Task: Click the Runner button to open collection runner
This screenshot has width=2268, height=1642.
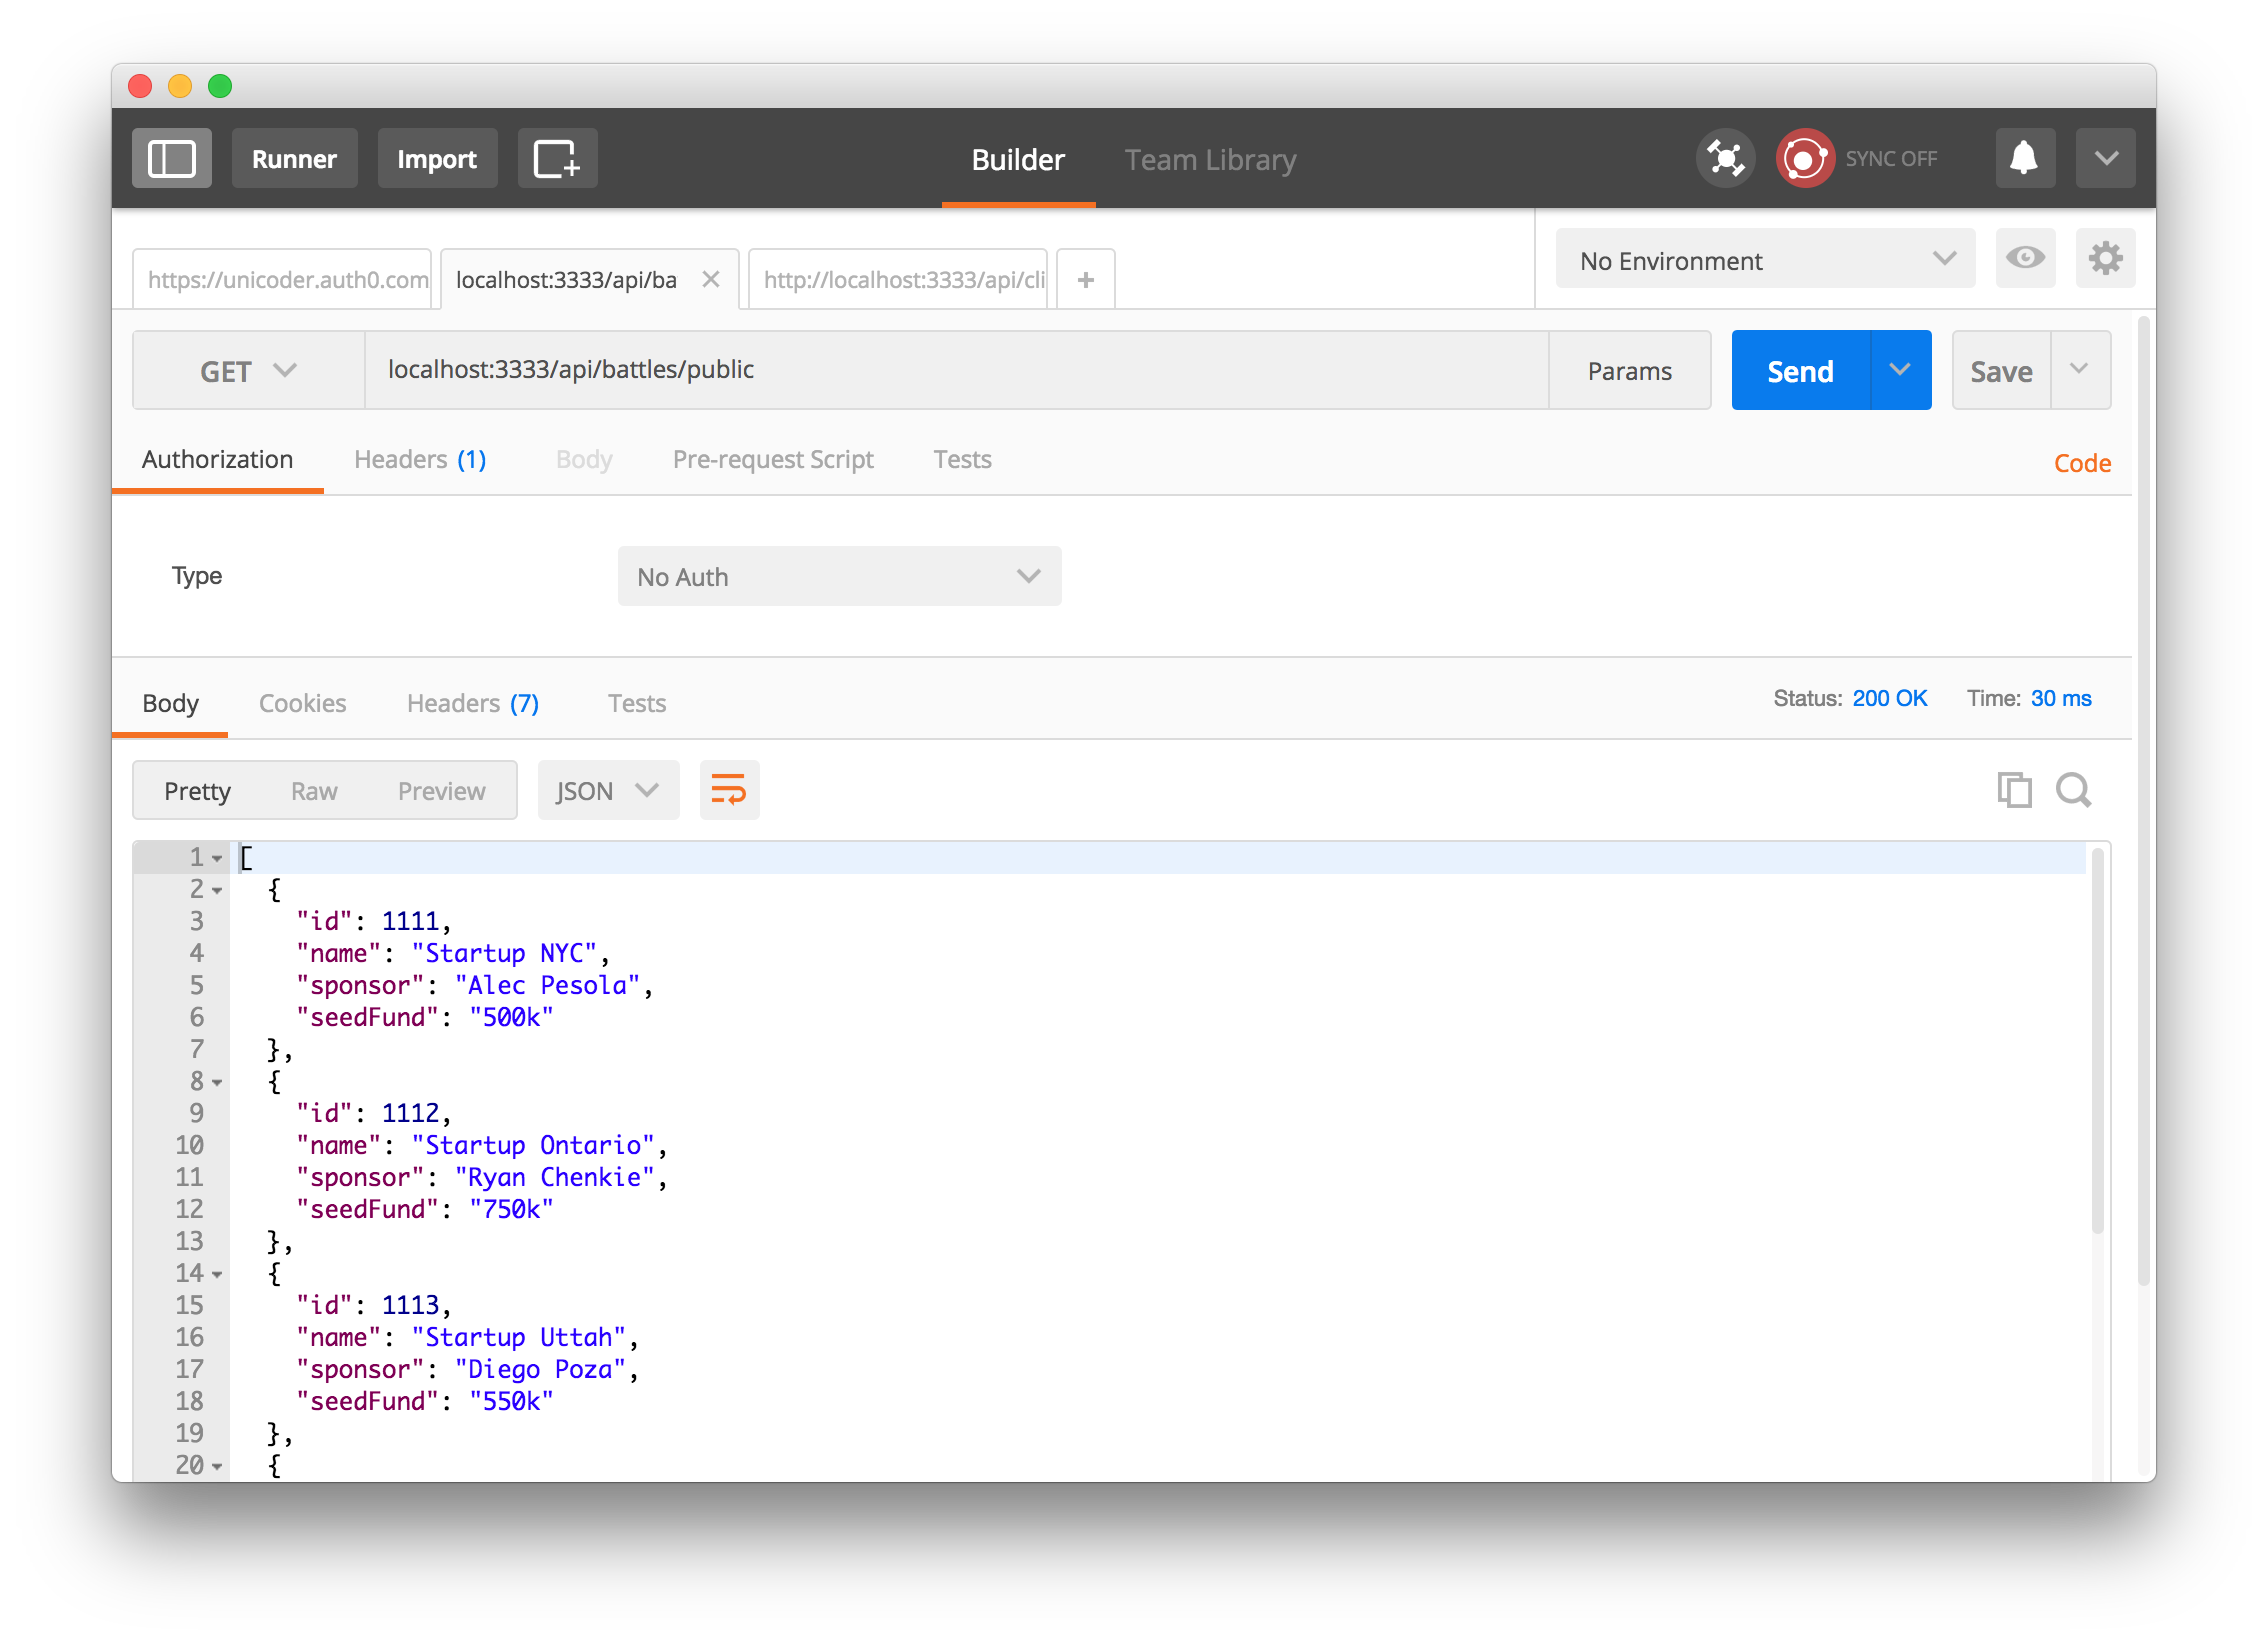Action: tap(292, 159)
